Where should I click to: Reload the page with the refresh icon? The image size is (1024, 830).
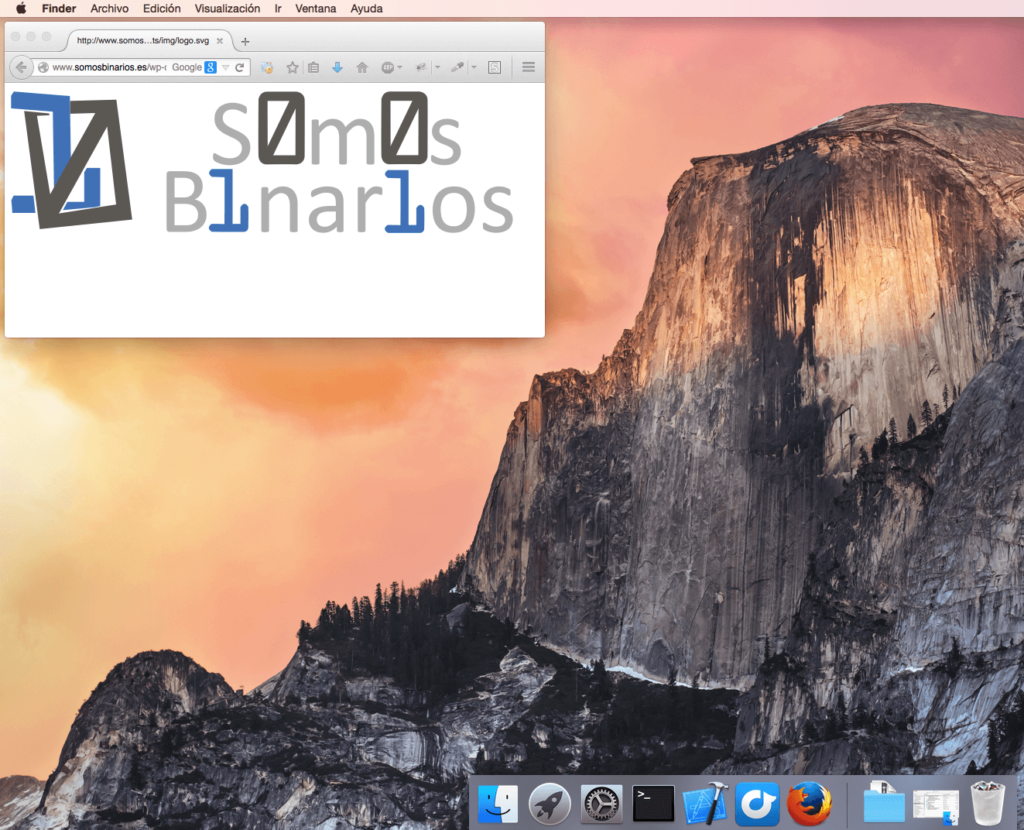click(x=240, y=67)
